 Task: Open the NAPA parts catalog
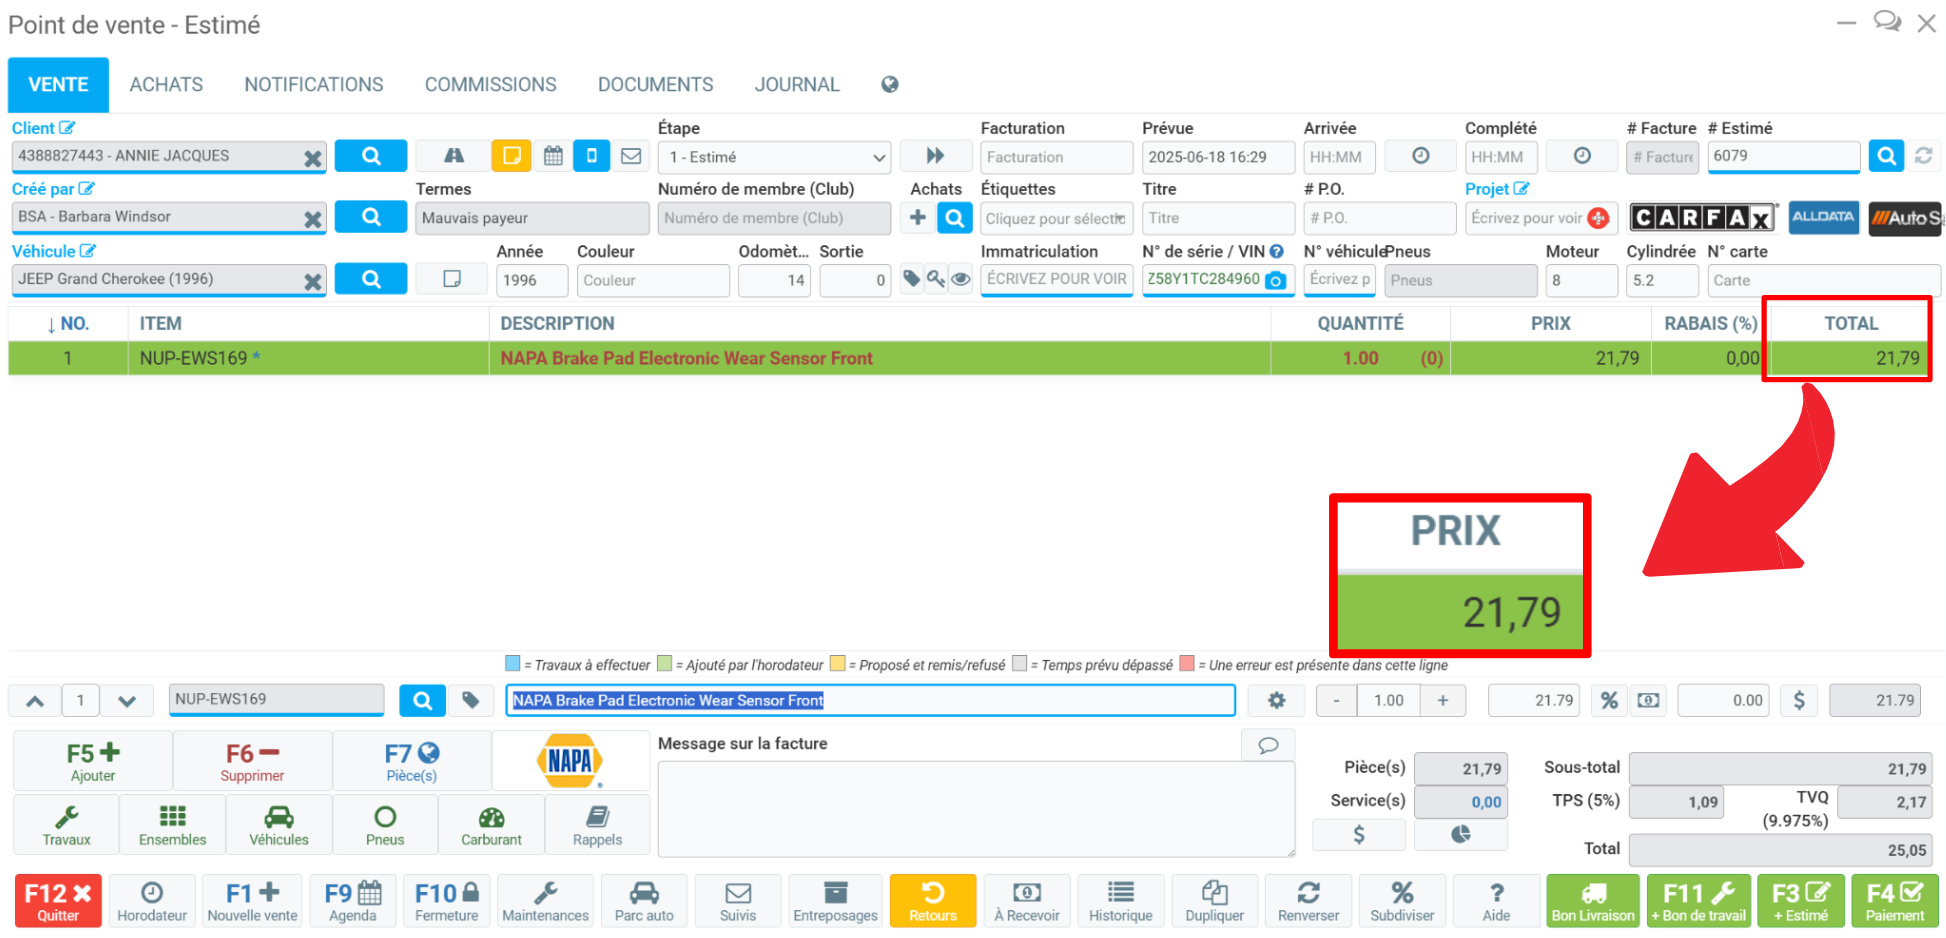(x=570, y=761)
